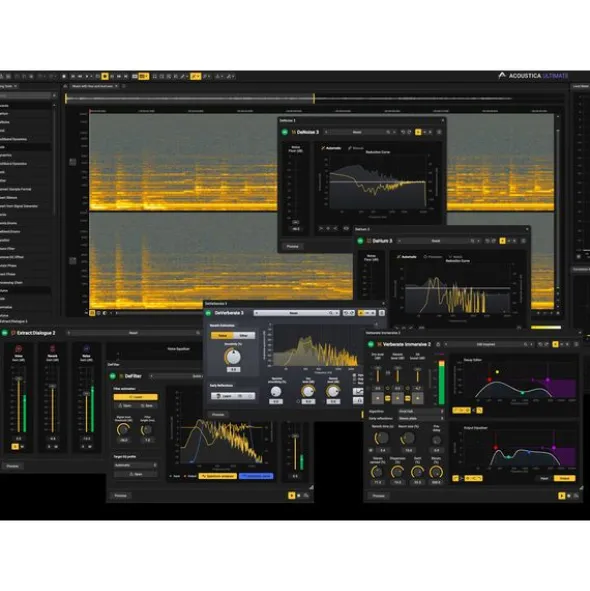
Task: Select Other in DeVerberate reverb estimation
Action: coord(244,335)
